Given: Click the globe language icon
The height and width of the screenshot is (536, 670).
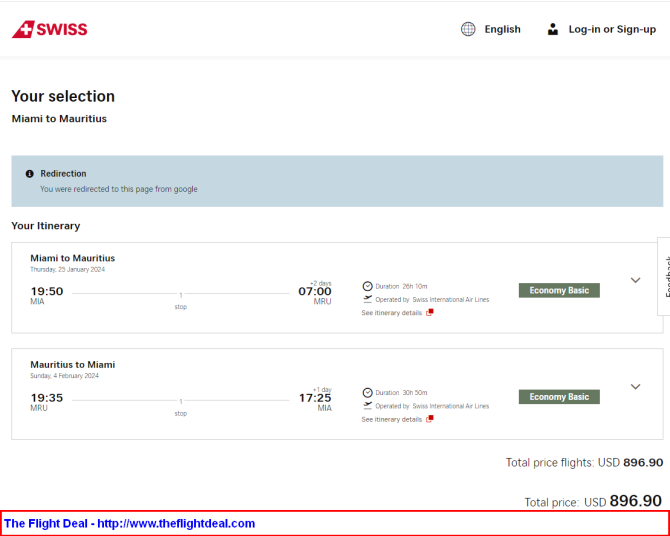Looking at the screenshot, I should 468,29.
